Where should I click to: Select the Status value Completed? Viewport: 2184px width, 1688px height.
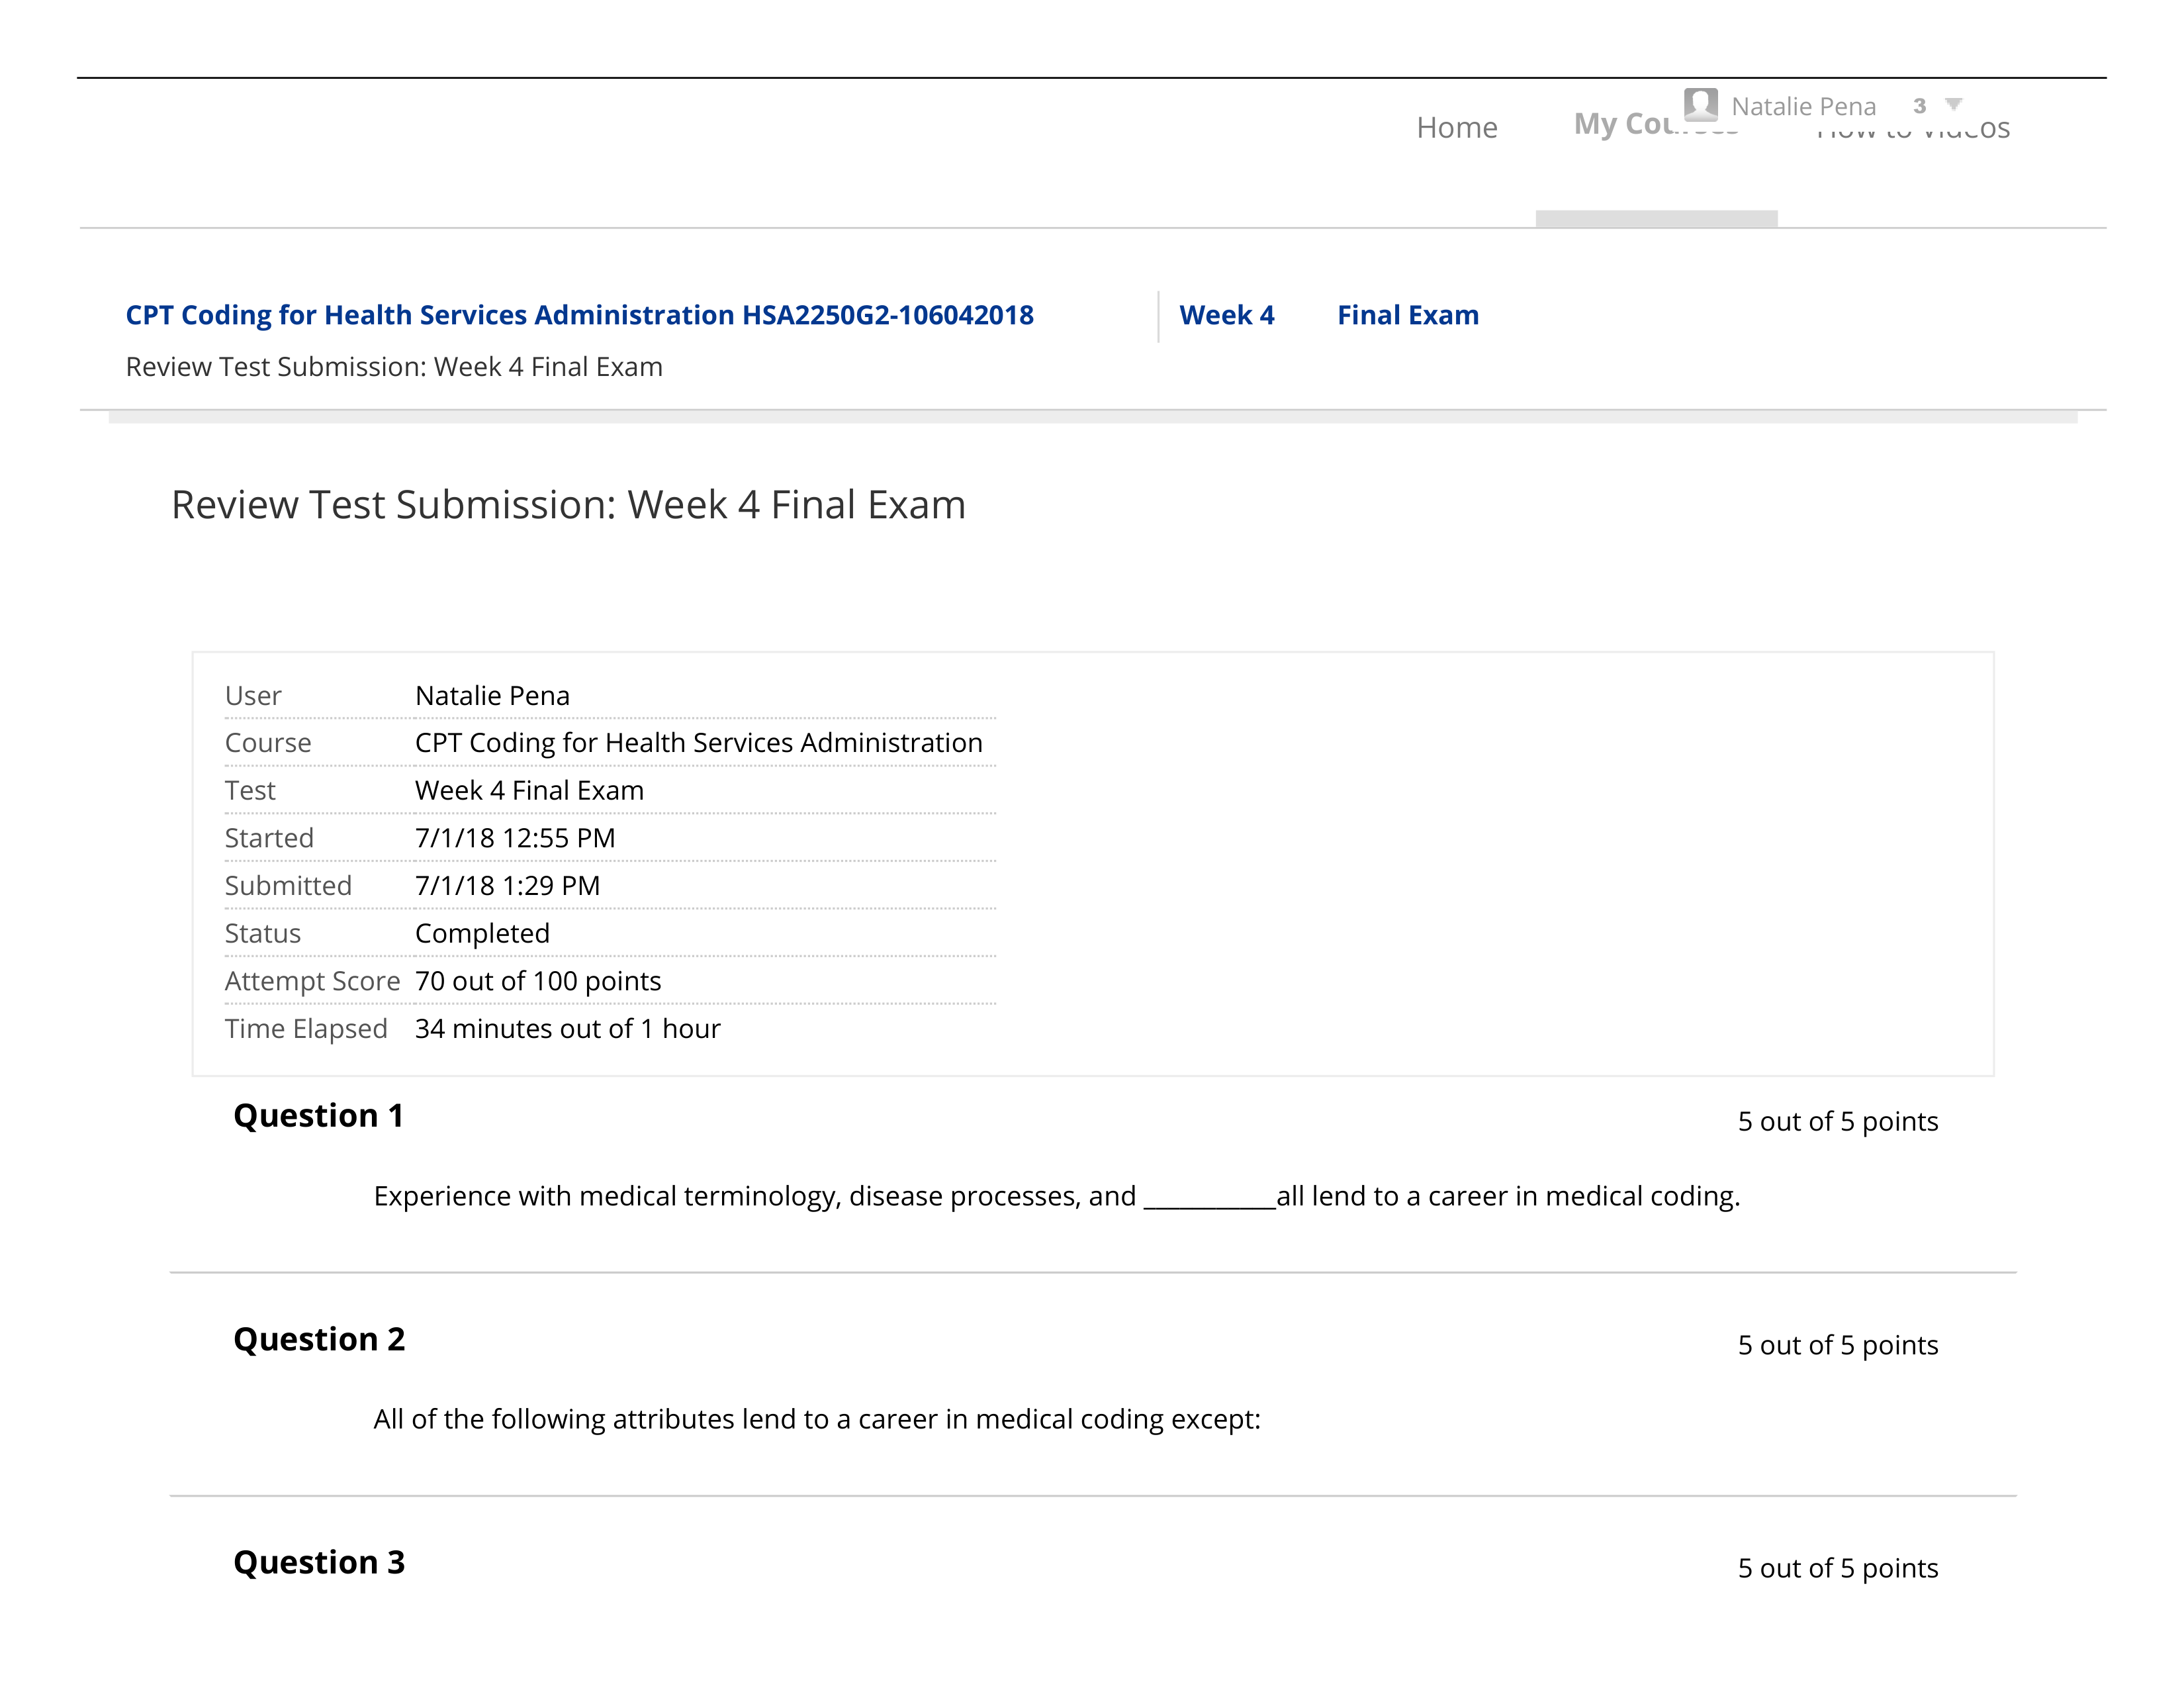[x=482, y=933]
